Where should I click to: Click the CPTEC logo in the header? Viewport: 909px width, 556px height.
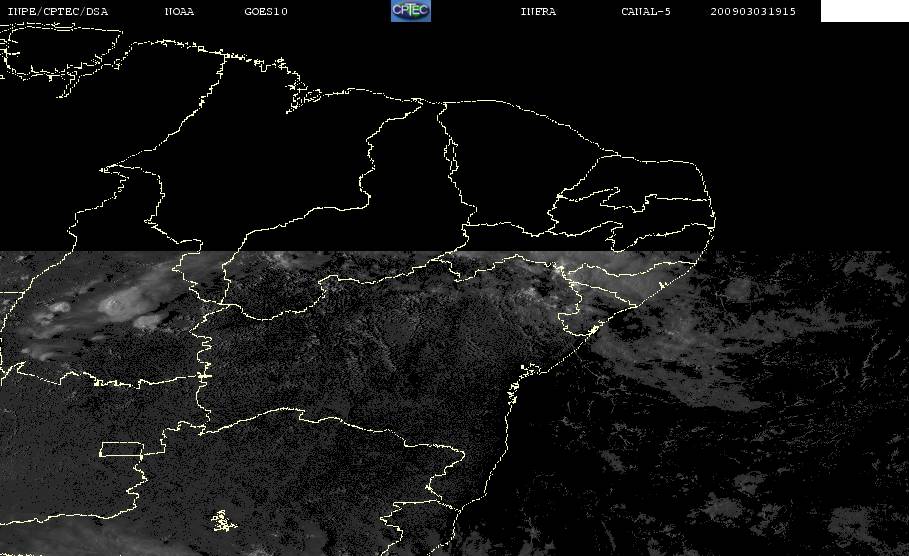(x=410, y=11)
